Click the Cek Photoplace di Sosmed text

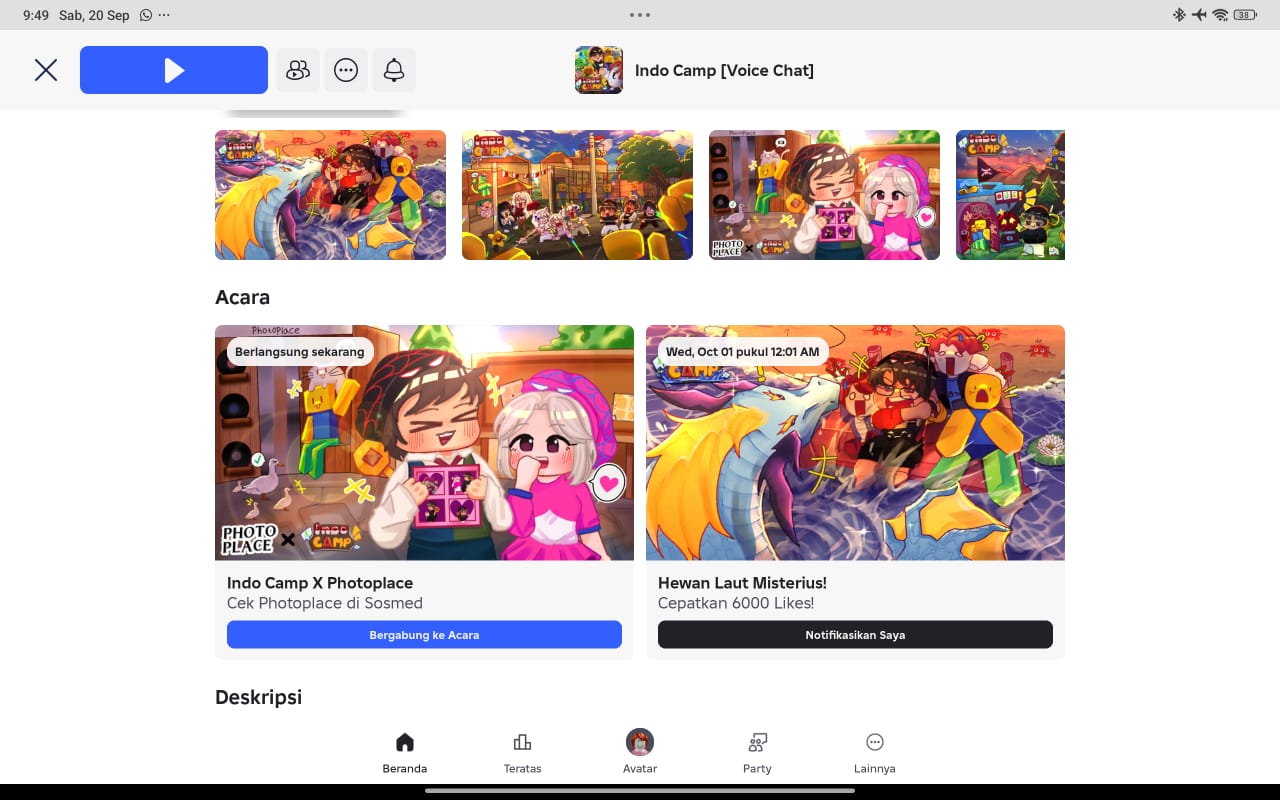coord(325,603)
